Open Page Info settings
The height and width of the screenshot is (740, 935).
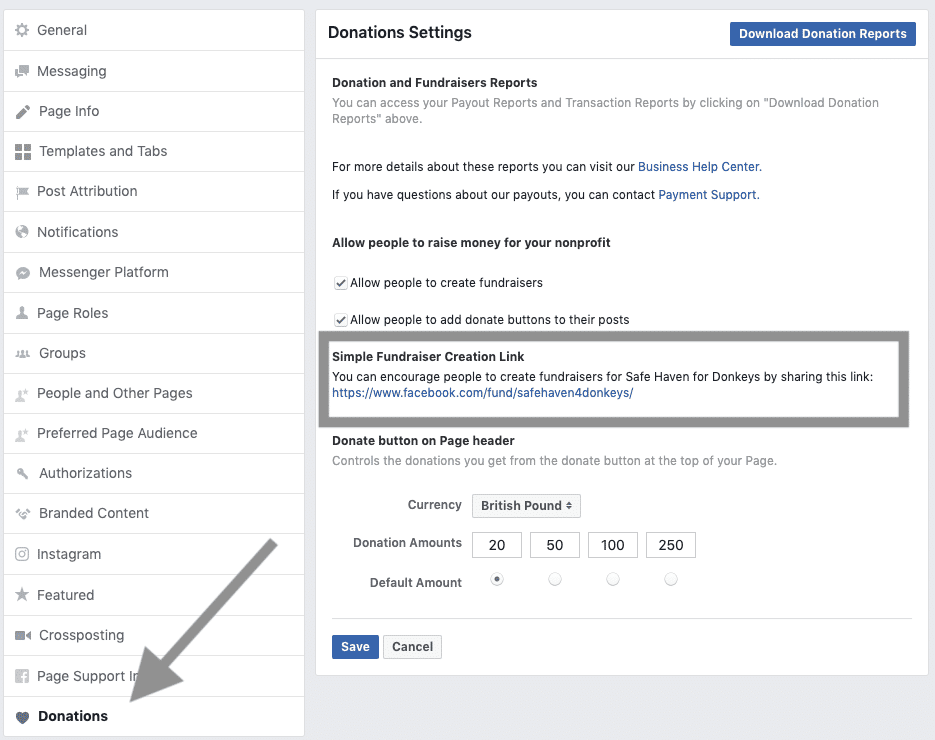[x=154, y=112]
